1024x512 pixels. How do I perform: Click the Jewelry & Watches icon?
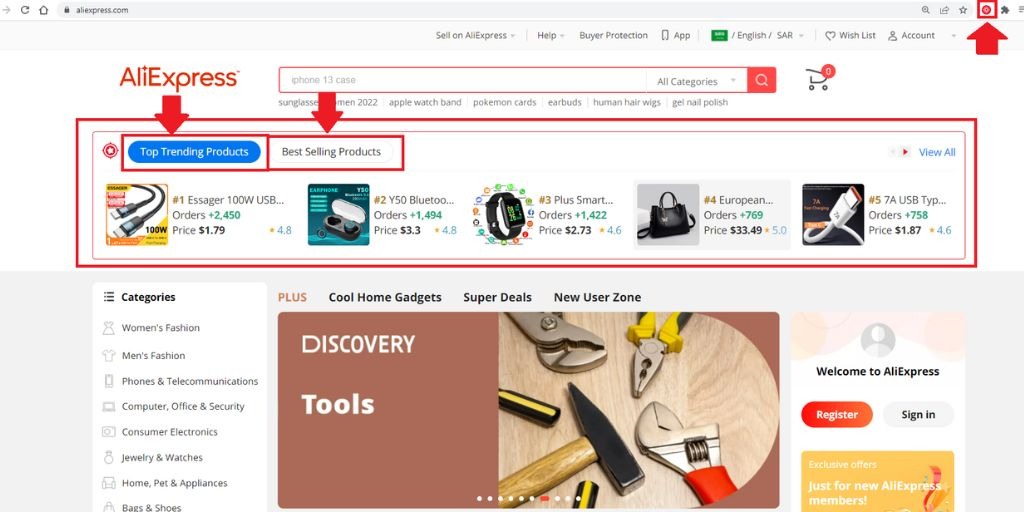click(108, 457)
